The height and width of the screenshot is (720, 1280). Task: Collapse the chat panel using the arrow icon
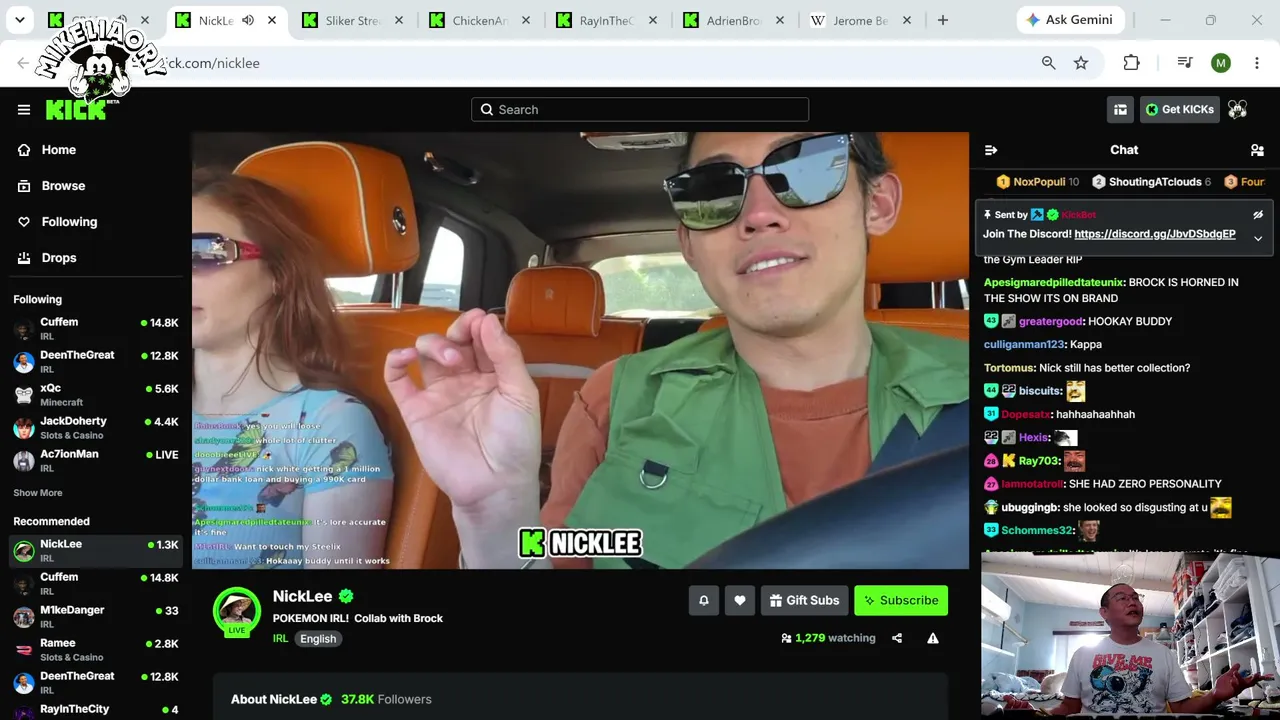[991, 150]
